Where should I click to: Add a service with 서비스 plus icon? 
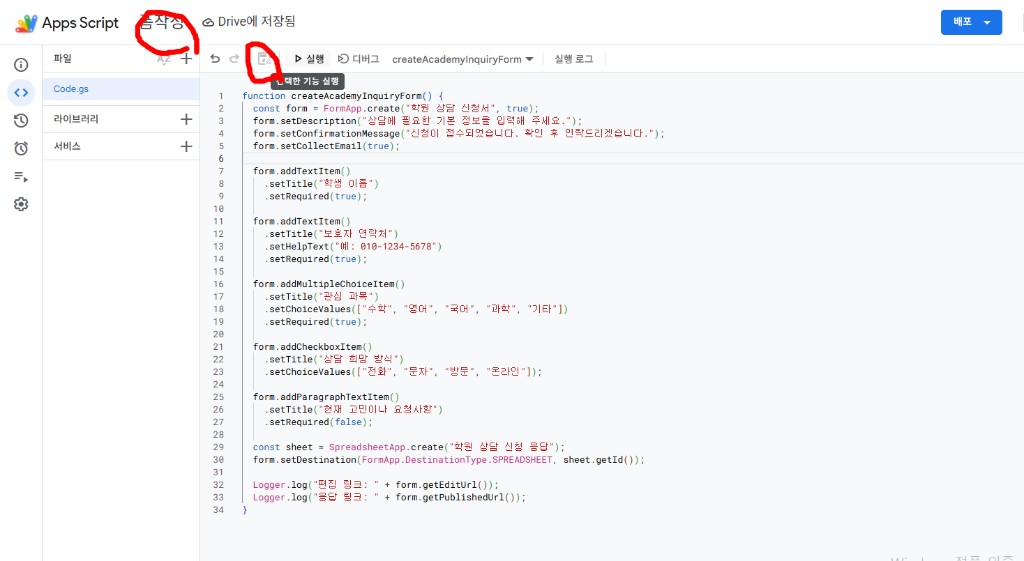click(x=186, y=146)
